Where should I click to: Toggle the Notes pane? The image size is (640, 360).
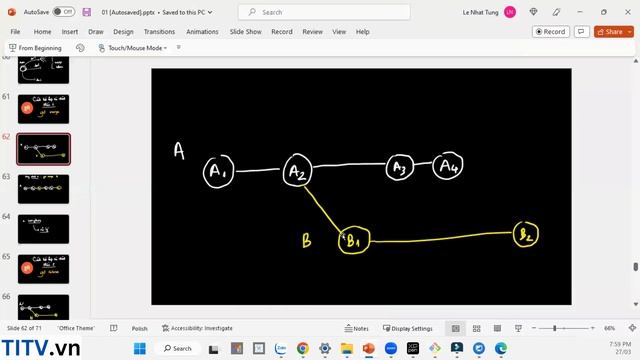pyautogui.click(x=356, y=328)
